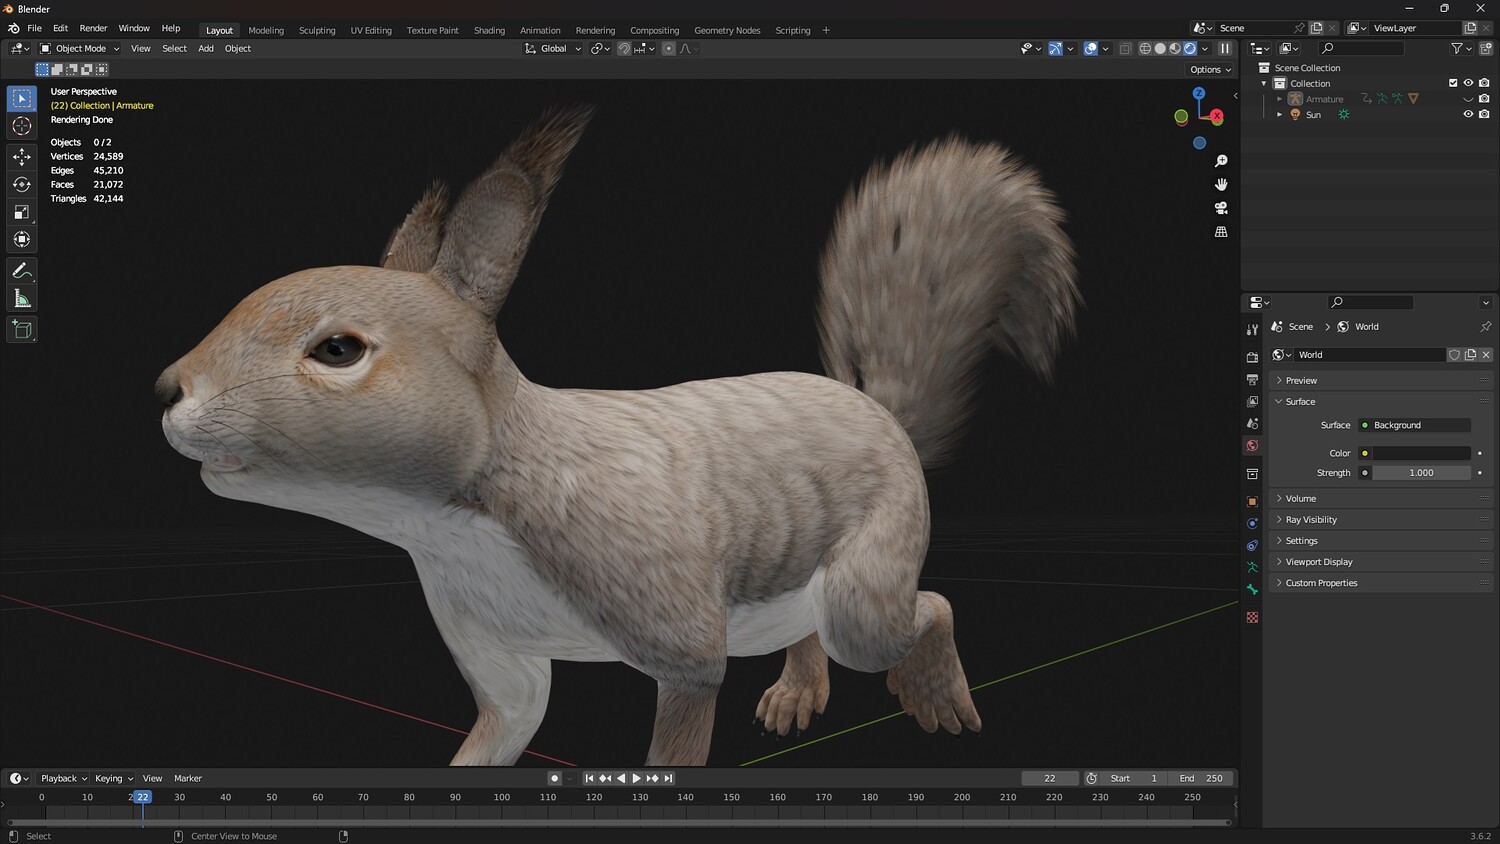This screenshot has height=844, width=1500.
Task: Switch to the Sculpting workspace tab
Action: [317, 30]
